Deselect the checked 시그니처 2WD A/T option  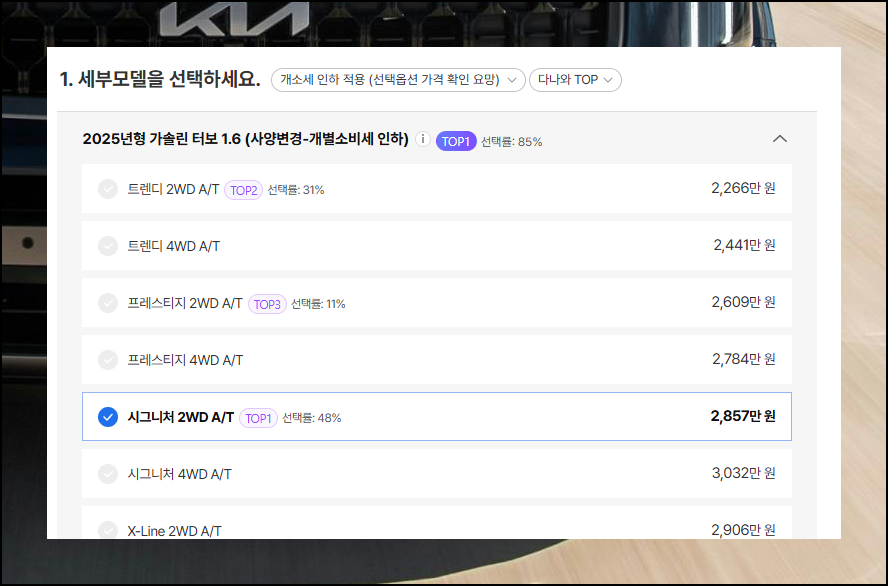tap(108, 417)
